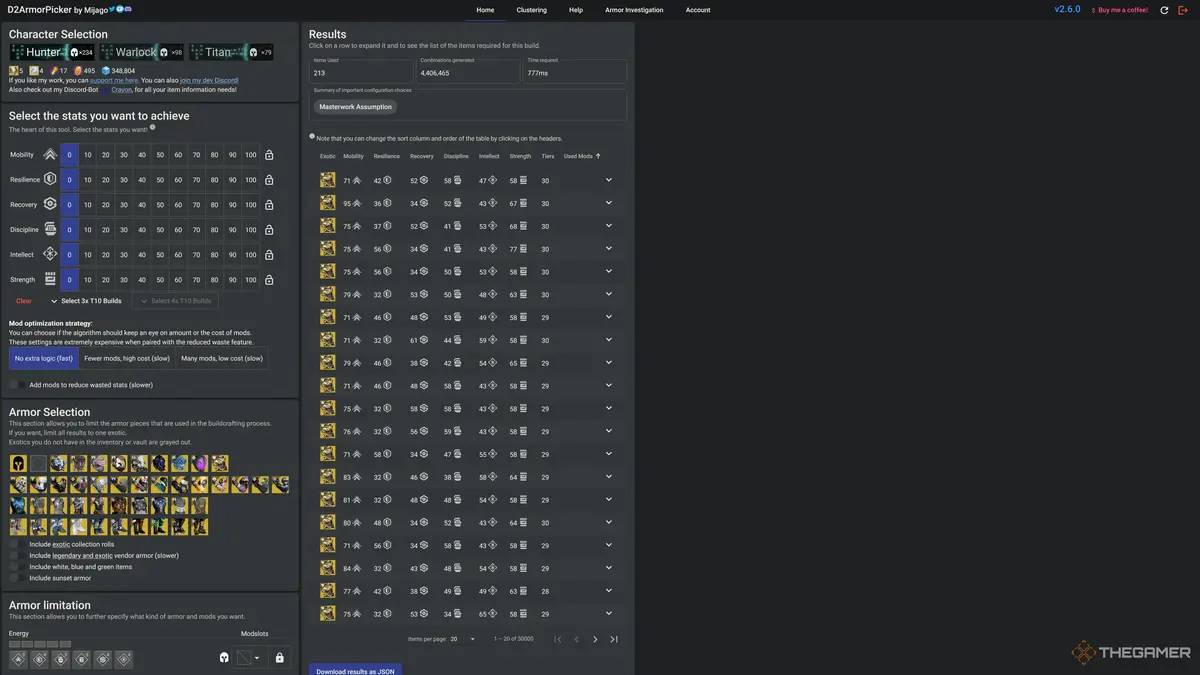Enable 'Add mods to reduce wasted stats'

18,384
